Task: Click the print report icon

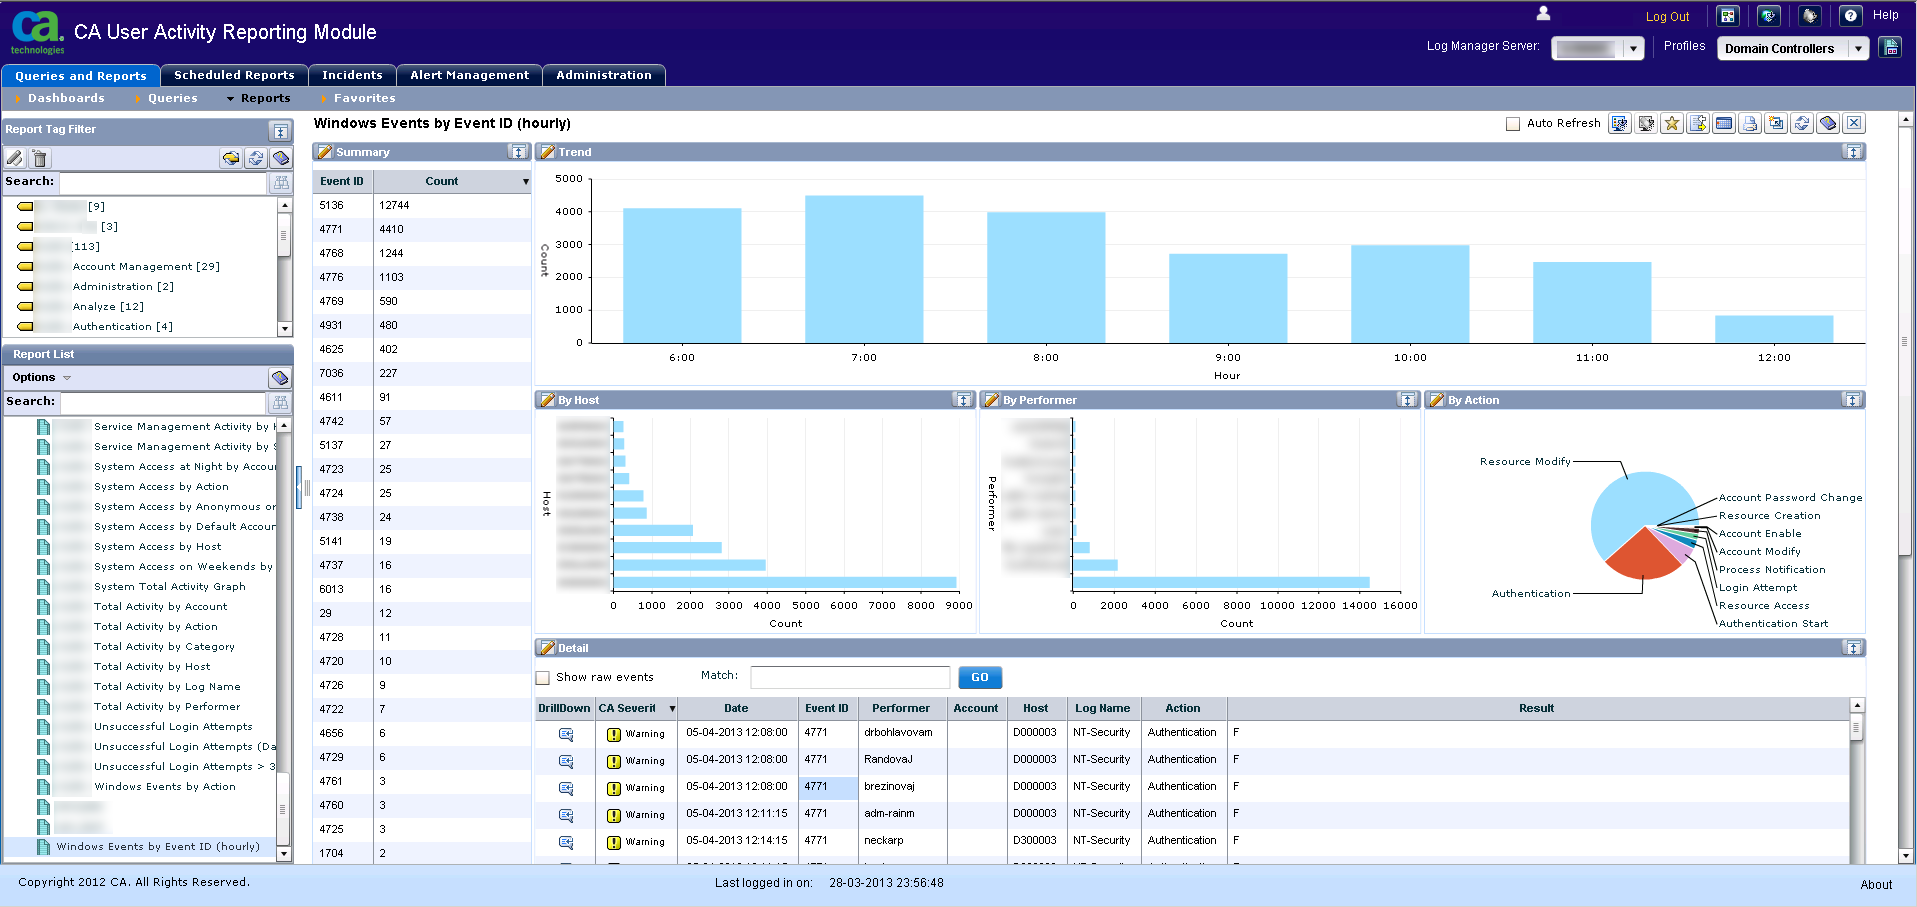Action: 1750,123
